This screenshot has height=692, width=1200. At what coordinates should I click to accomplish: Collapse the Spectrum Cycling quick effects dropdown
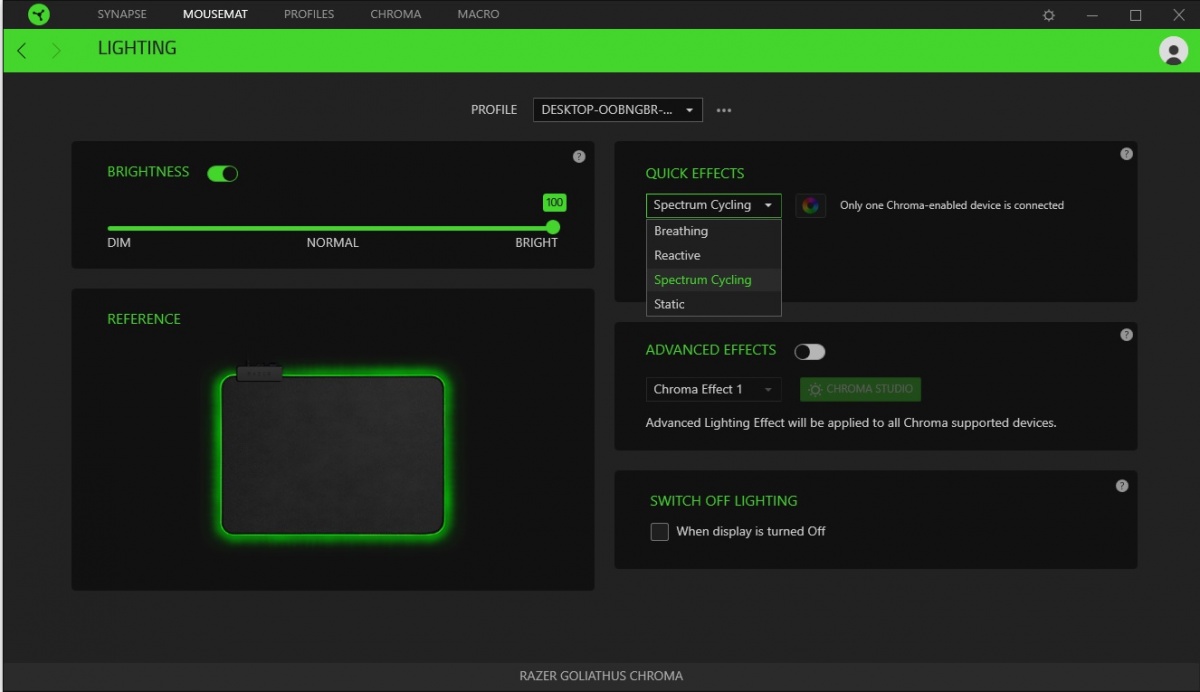[714, 205]
